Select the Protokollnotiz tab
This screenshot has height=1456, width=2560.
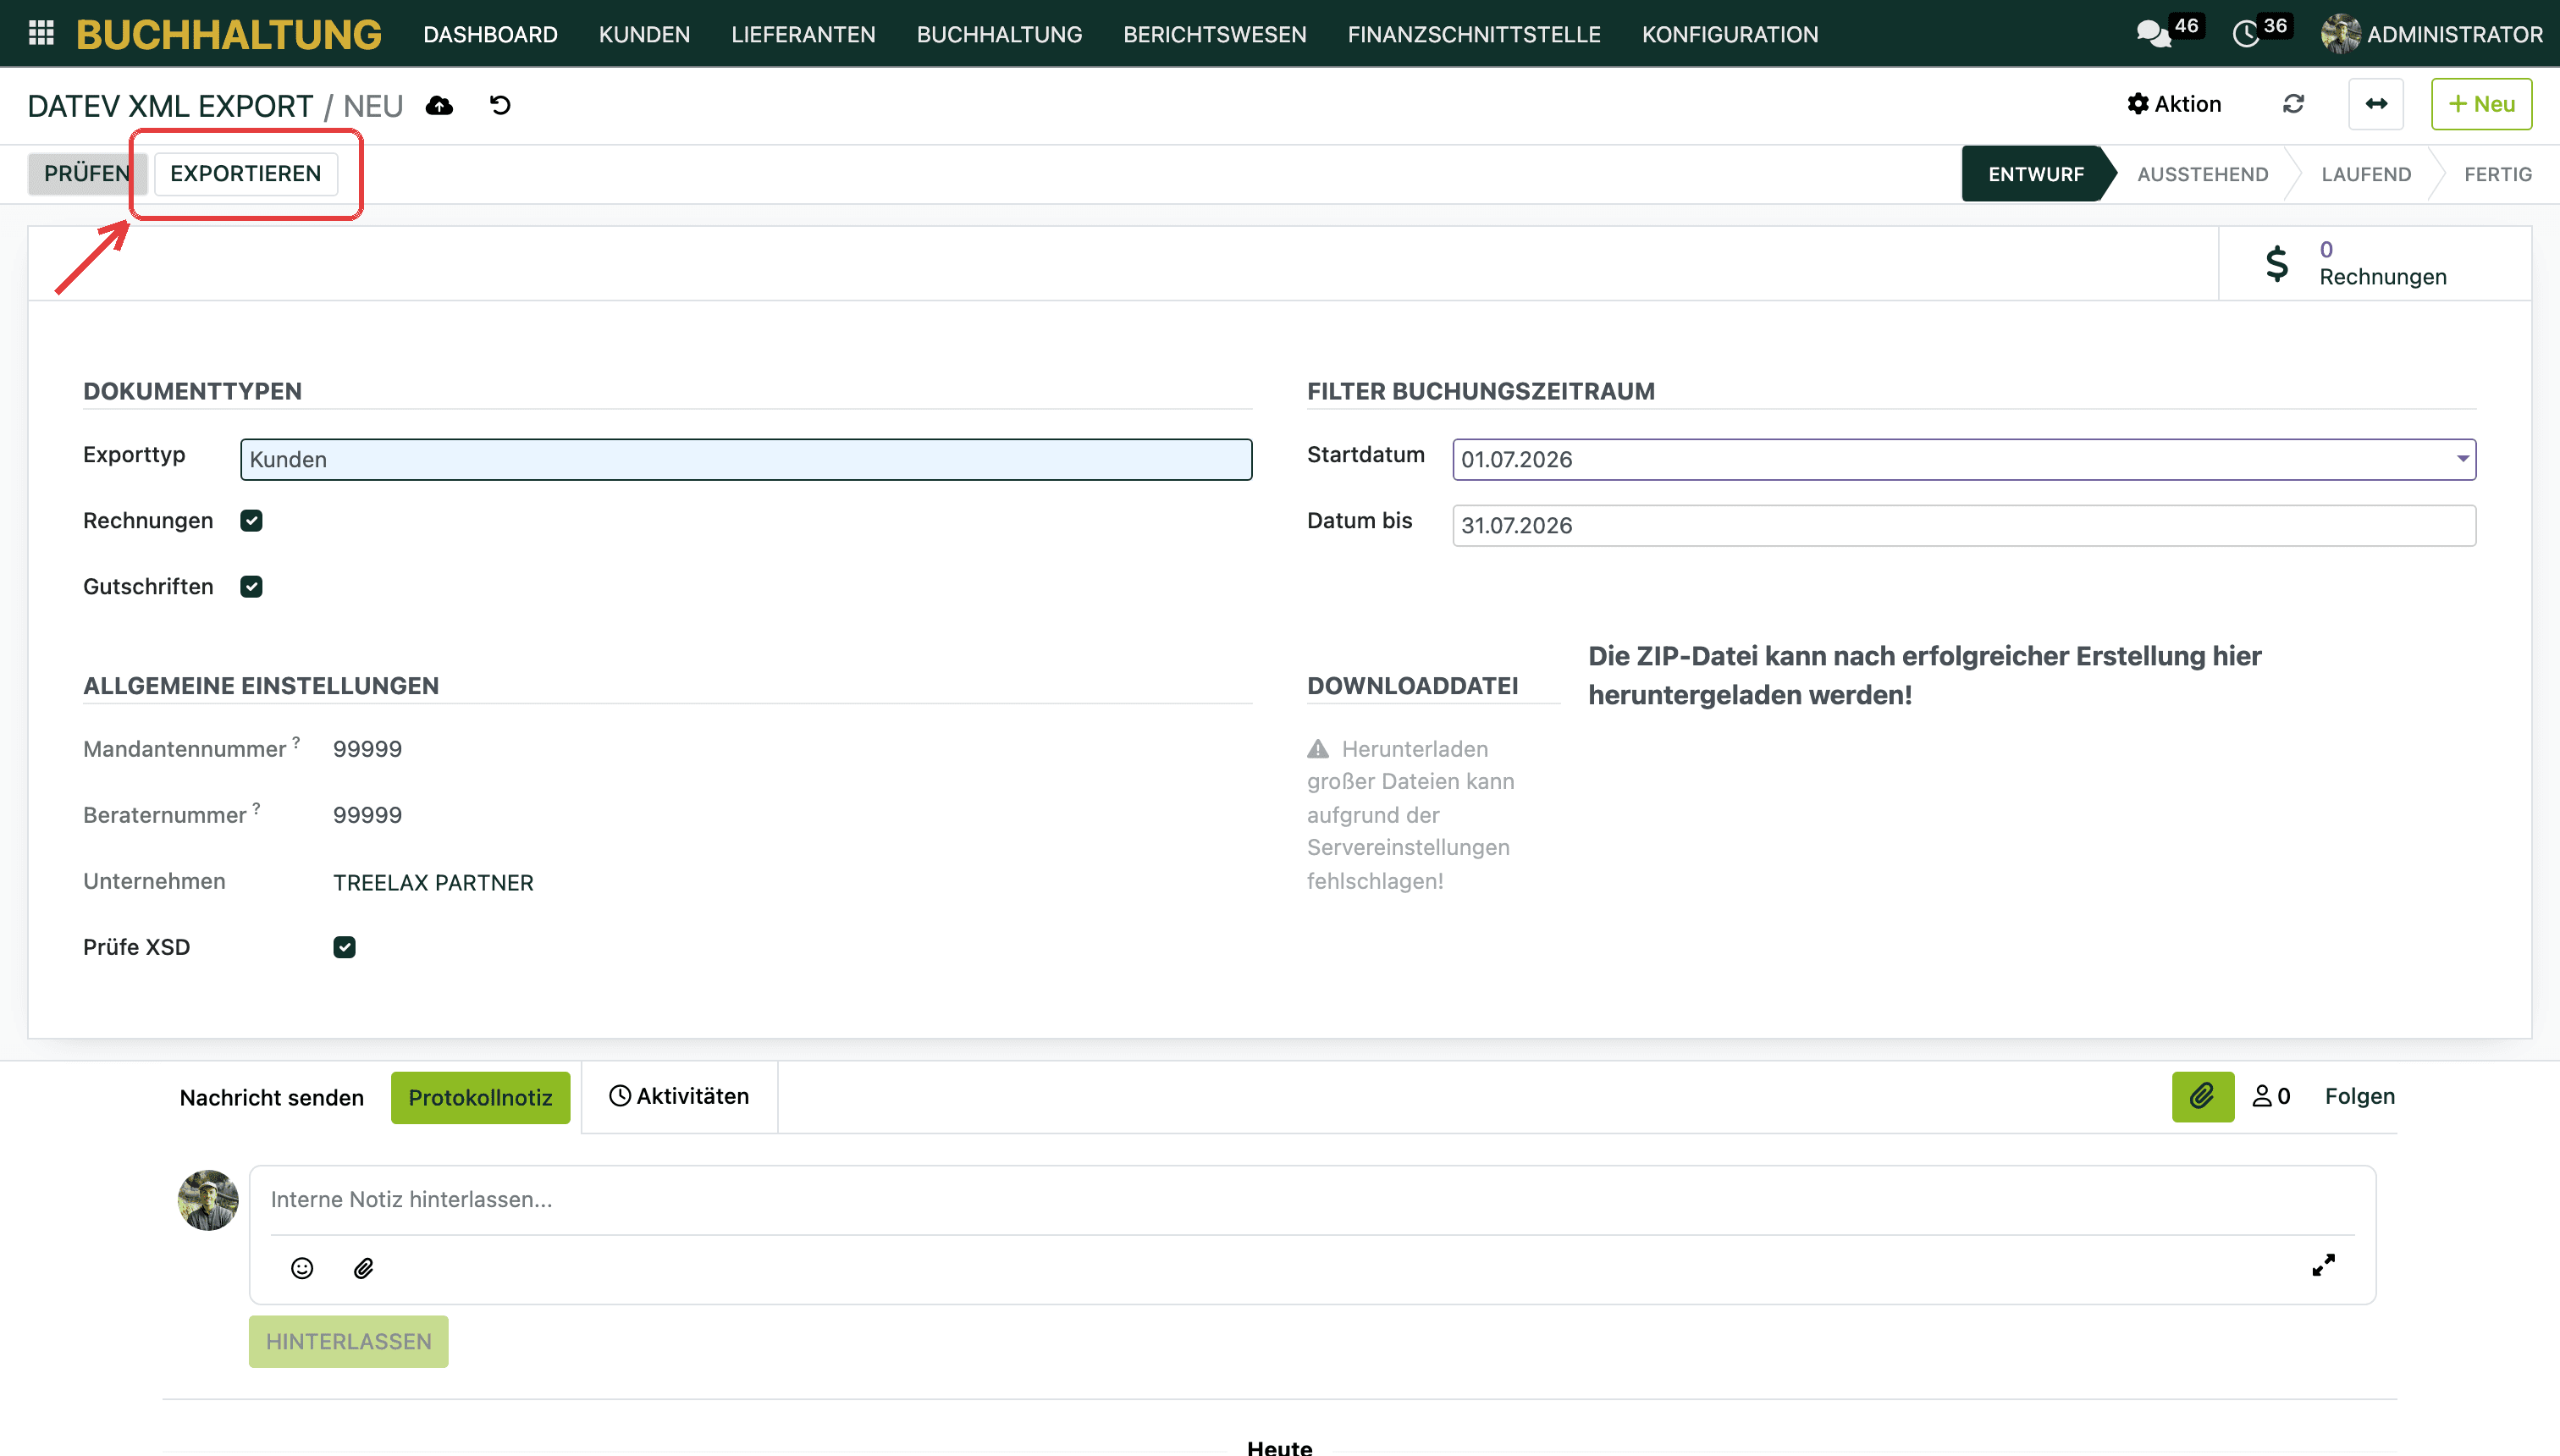click(x=481, y=1098)
